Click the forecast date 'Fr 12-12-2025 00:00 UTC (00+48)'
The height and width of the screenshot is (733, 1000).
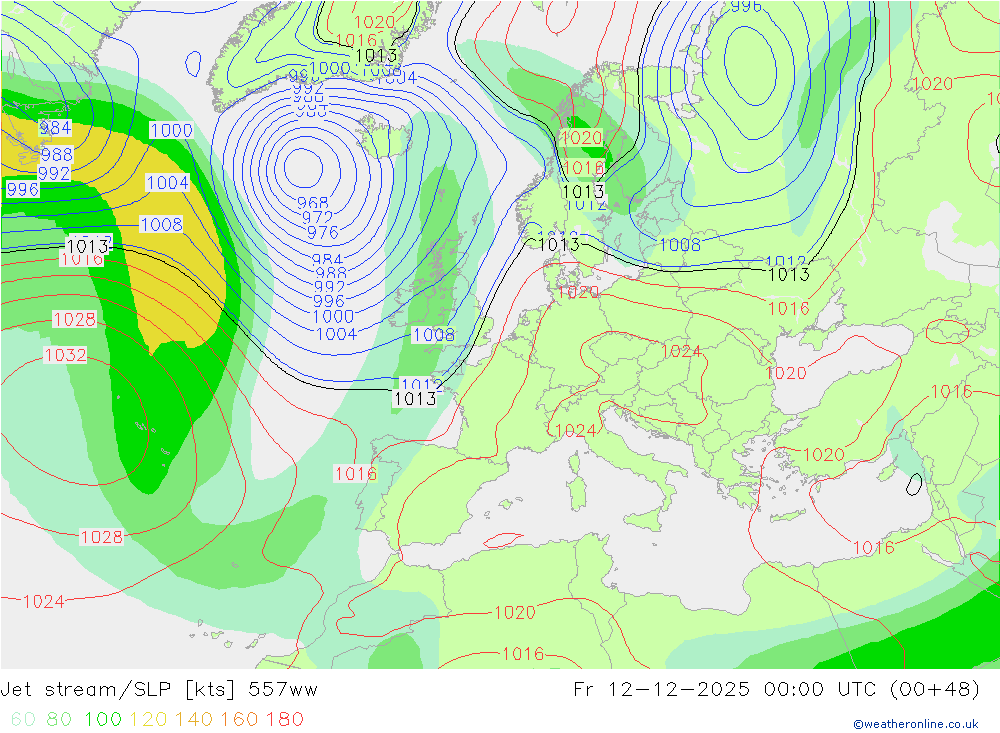pos(776,690)
